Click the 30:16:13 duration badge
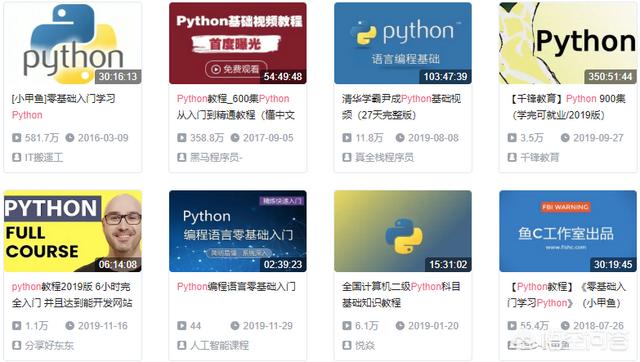Screen dimensions: 640x362 coord(118,76)
